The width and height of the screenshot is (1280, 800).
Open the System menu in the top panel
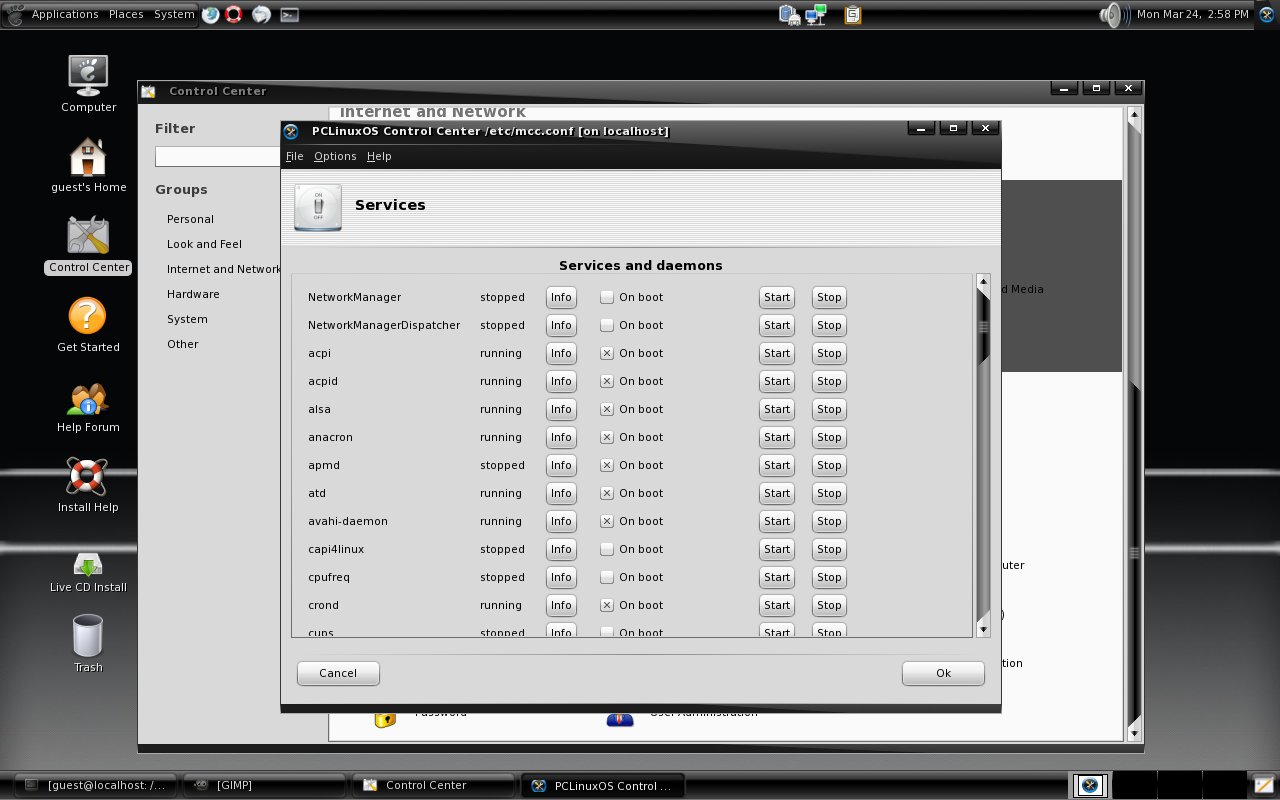(174, 14)
